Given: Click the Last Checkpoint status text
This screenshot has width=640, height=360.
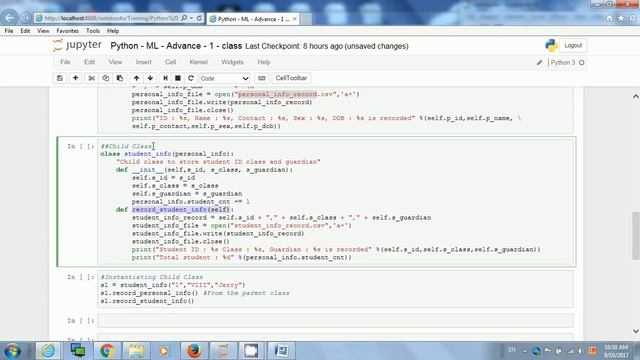Looking at the screenshot, I should pos(327,46).
